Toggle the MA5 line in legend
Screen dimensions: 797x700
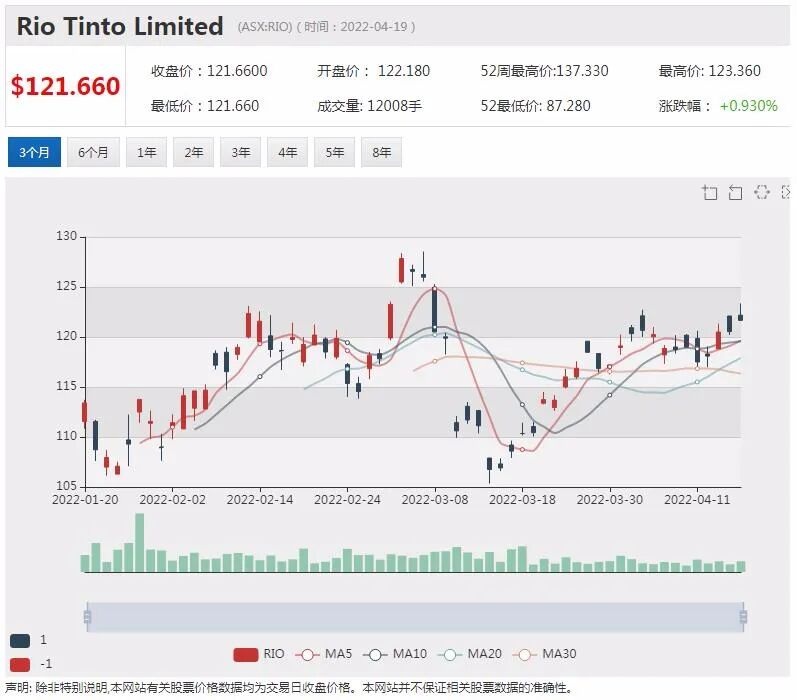point(323,654)
